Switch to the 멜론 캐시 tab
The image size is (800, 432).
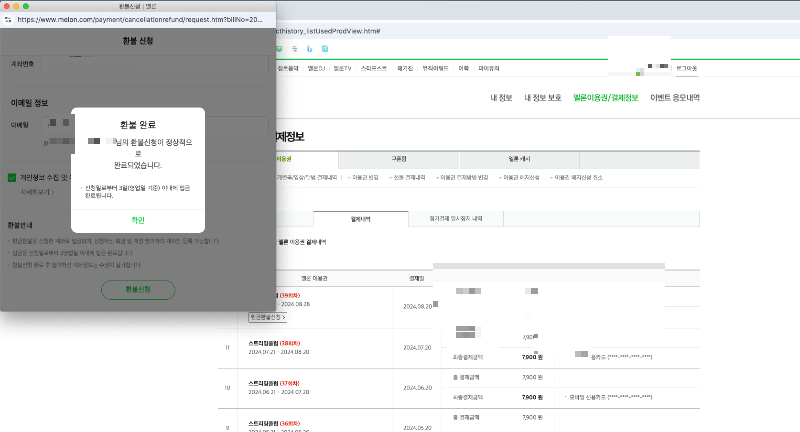coord(519,159)
